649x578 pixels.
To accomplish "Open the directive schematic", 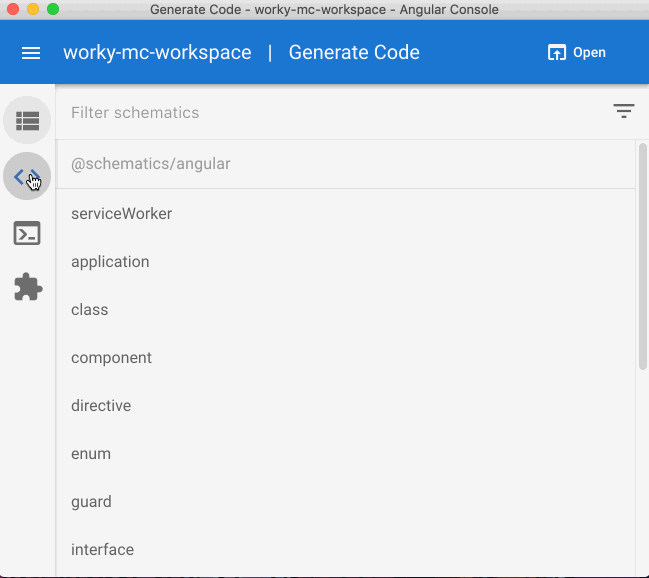I will (346, 406).
